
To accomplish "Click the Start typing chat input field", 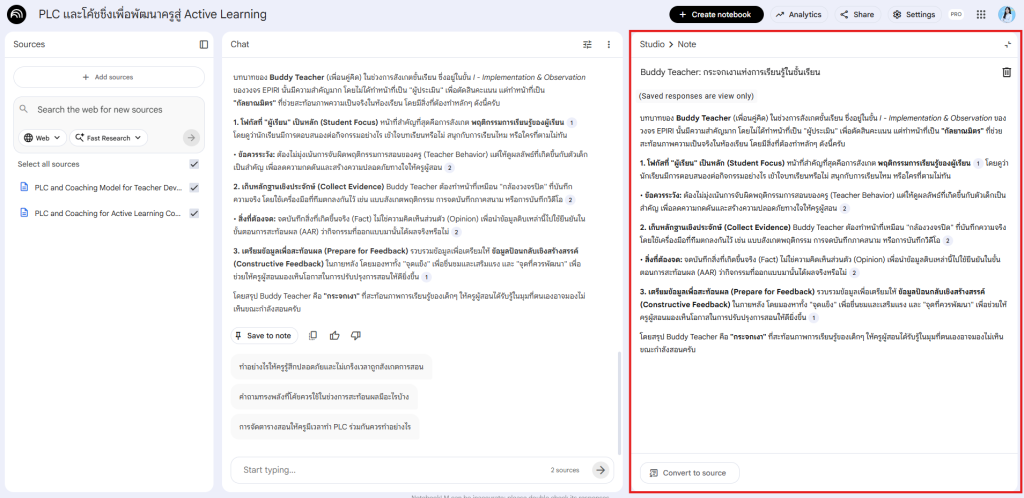I will [x=390, y=469].
